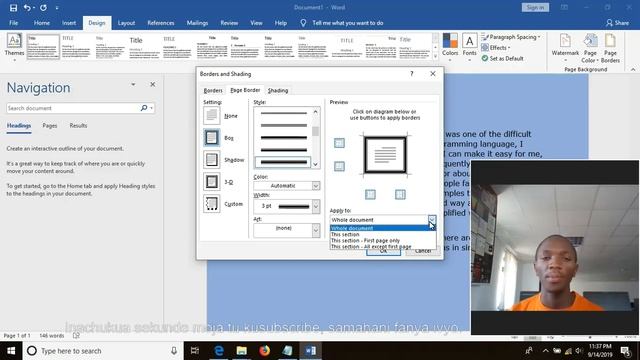Click the Task View taskbar icon
This screenshot has height=360, width=640.
click(x=195, y=351)
